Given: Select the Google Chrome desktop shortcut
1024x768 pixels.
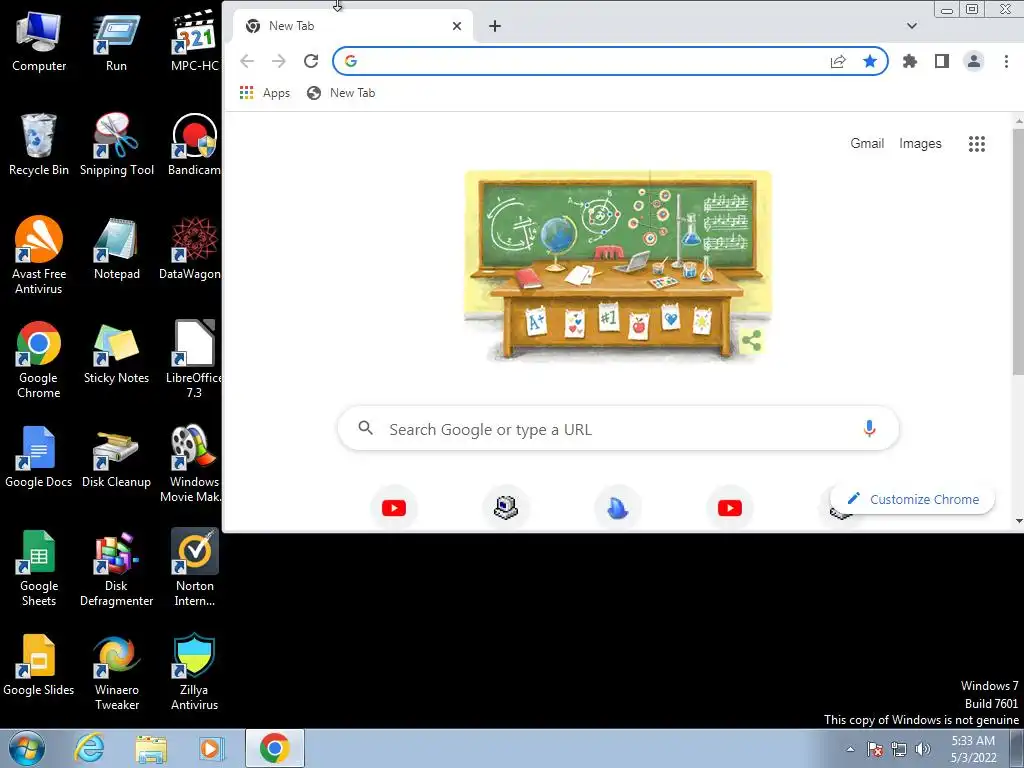Looking at the screenshot, I should coord(39,359).
